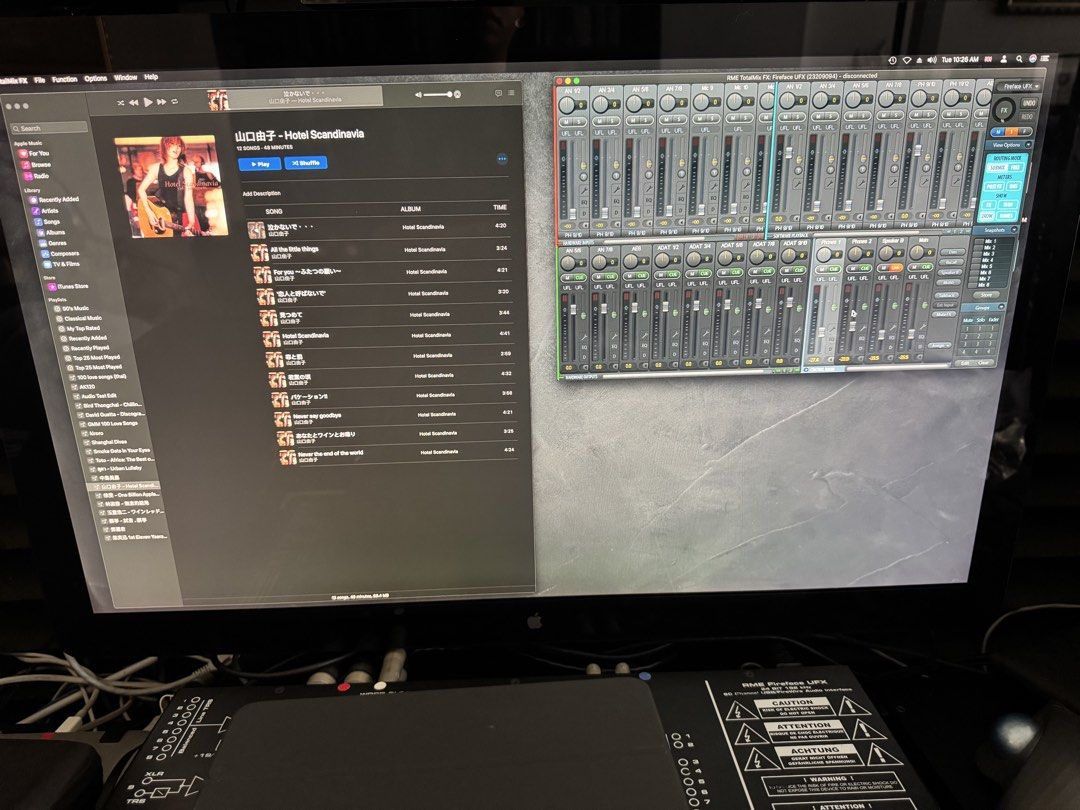
Task: Click the volume icon in menu bar
Action: 931,60
